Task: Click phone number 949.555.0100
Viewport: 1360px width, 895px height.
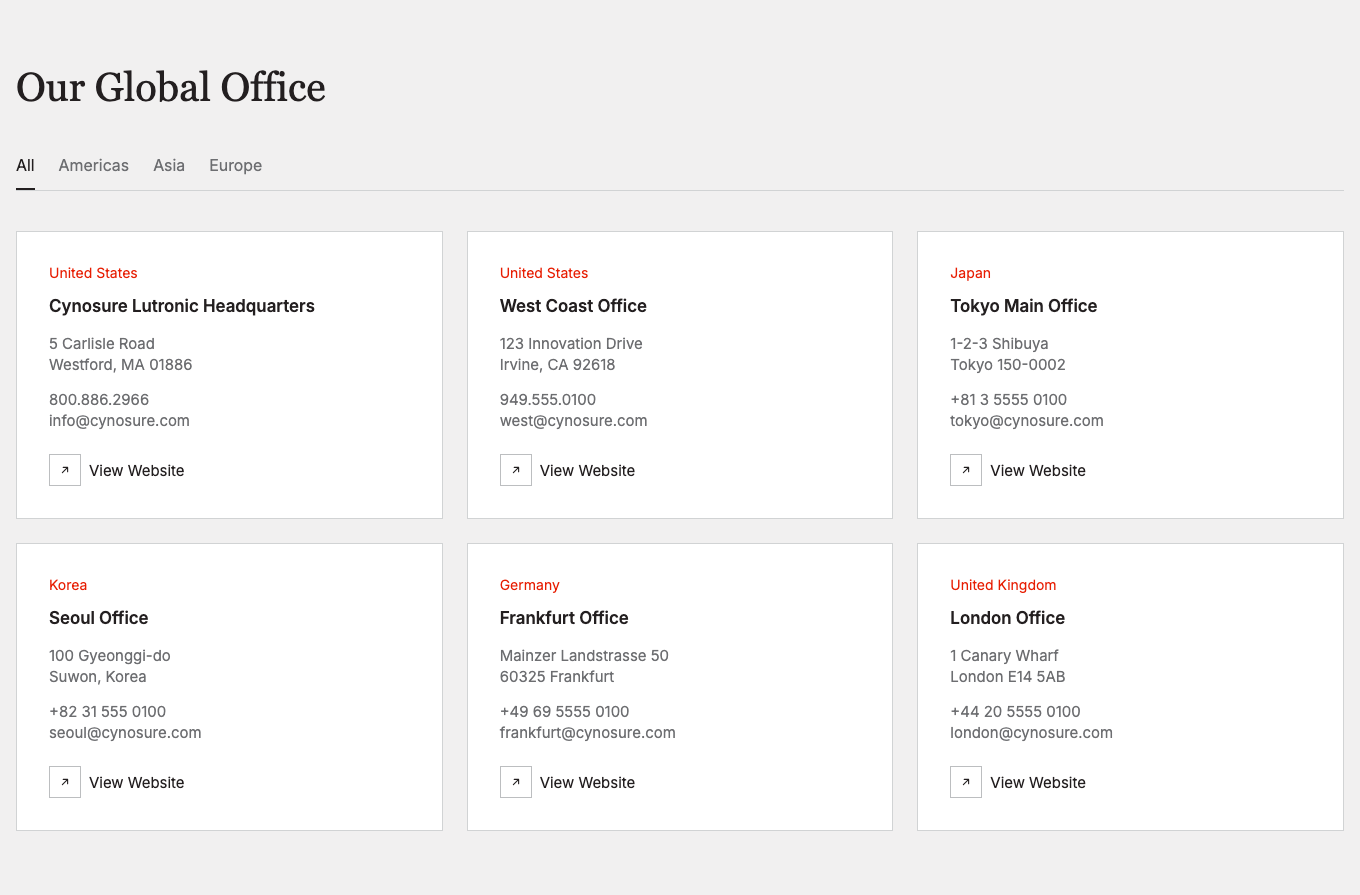Action: click(548, 400)
